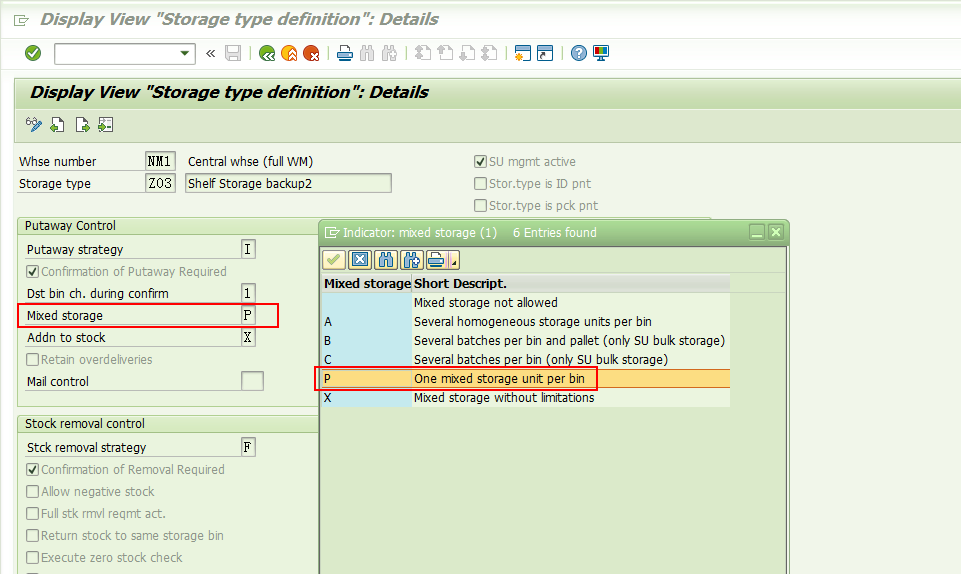
Task: Click the red Cancel icon
Action: pyautogui.click(x=311, y=53)
